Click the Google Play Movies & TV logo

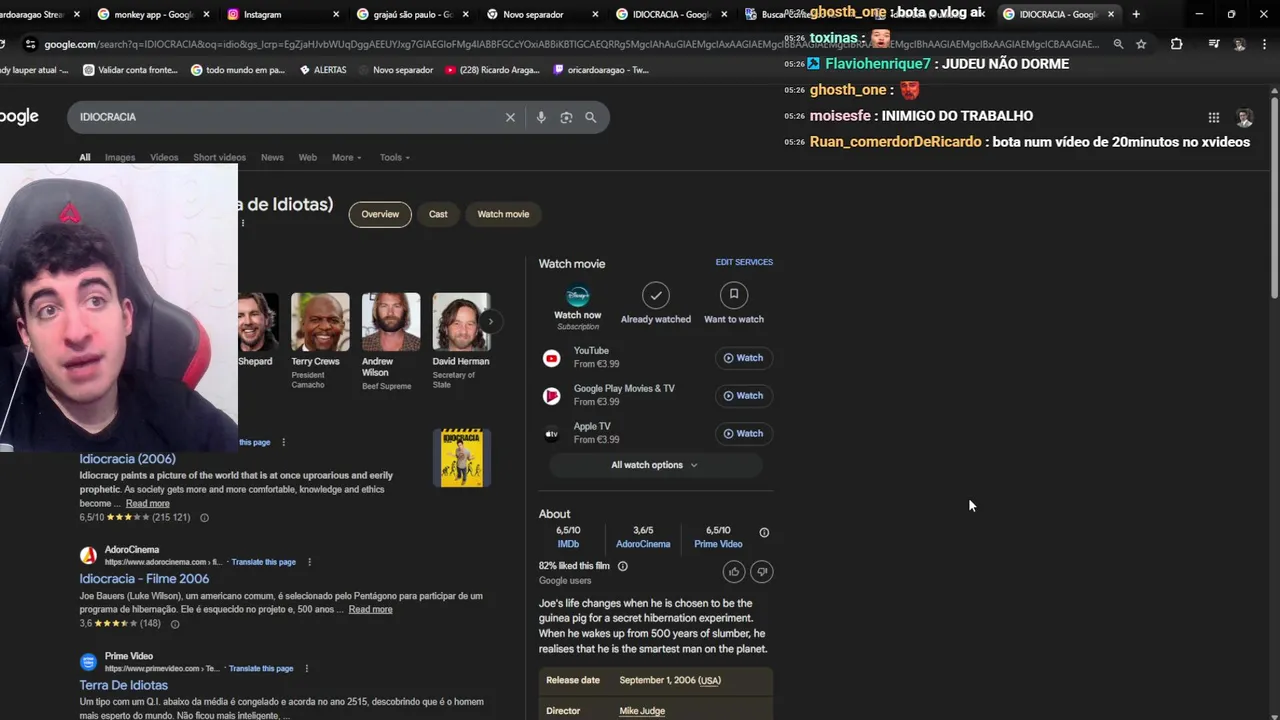[551, 396]
